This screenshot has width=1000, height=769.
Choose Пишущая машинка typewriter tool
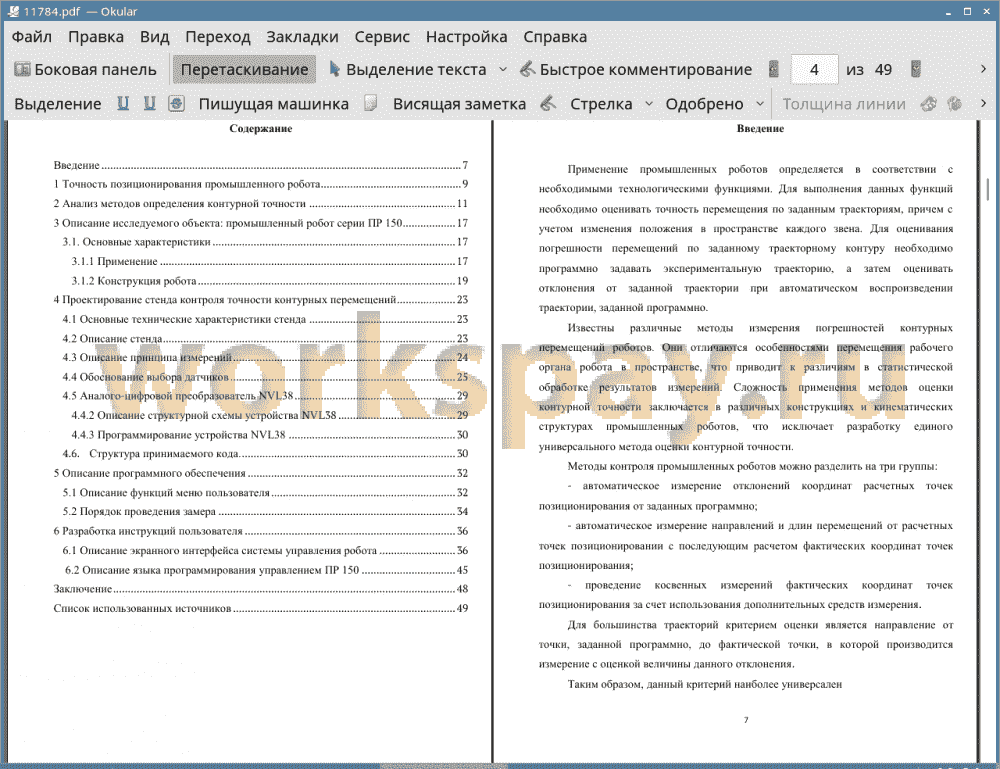click(x=274, y=104)
